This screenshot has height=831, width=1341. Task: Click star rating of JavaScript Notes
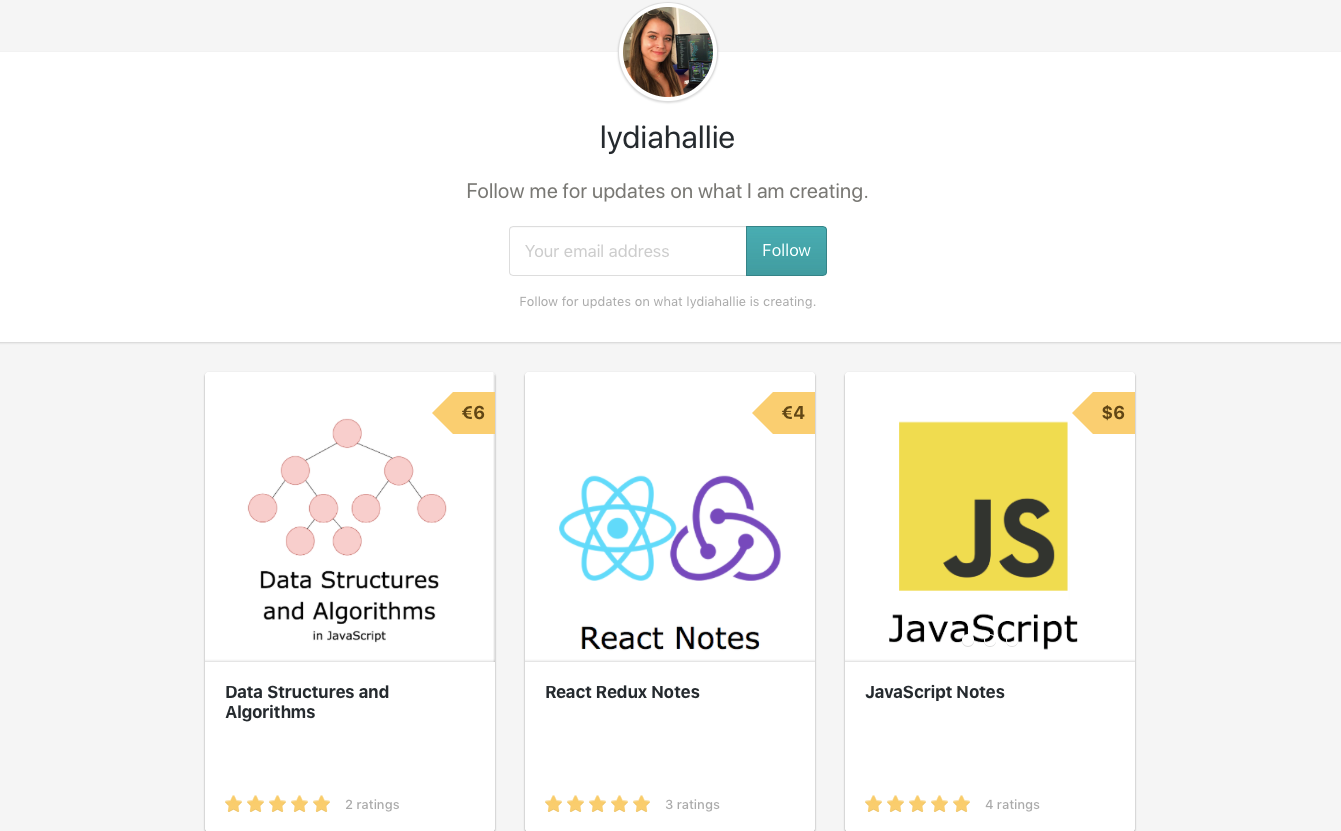point(918,804)
